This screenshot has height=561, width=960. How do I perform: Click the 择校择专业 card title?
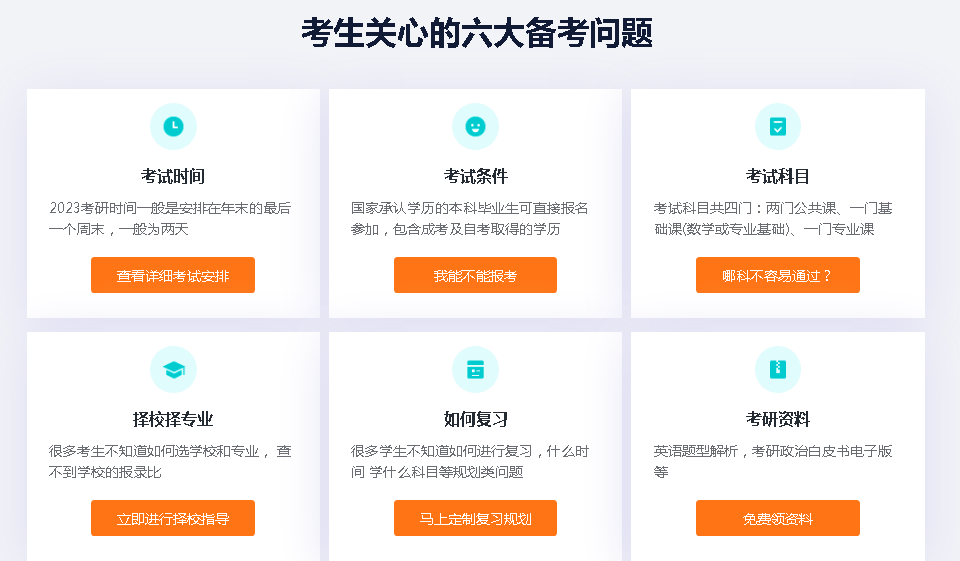click(173, 420)
